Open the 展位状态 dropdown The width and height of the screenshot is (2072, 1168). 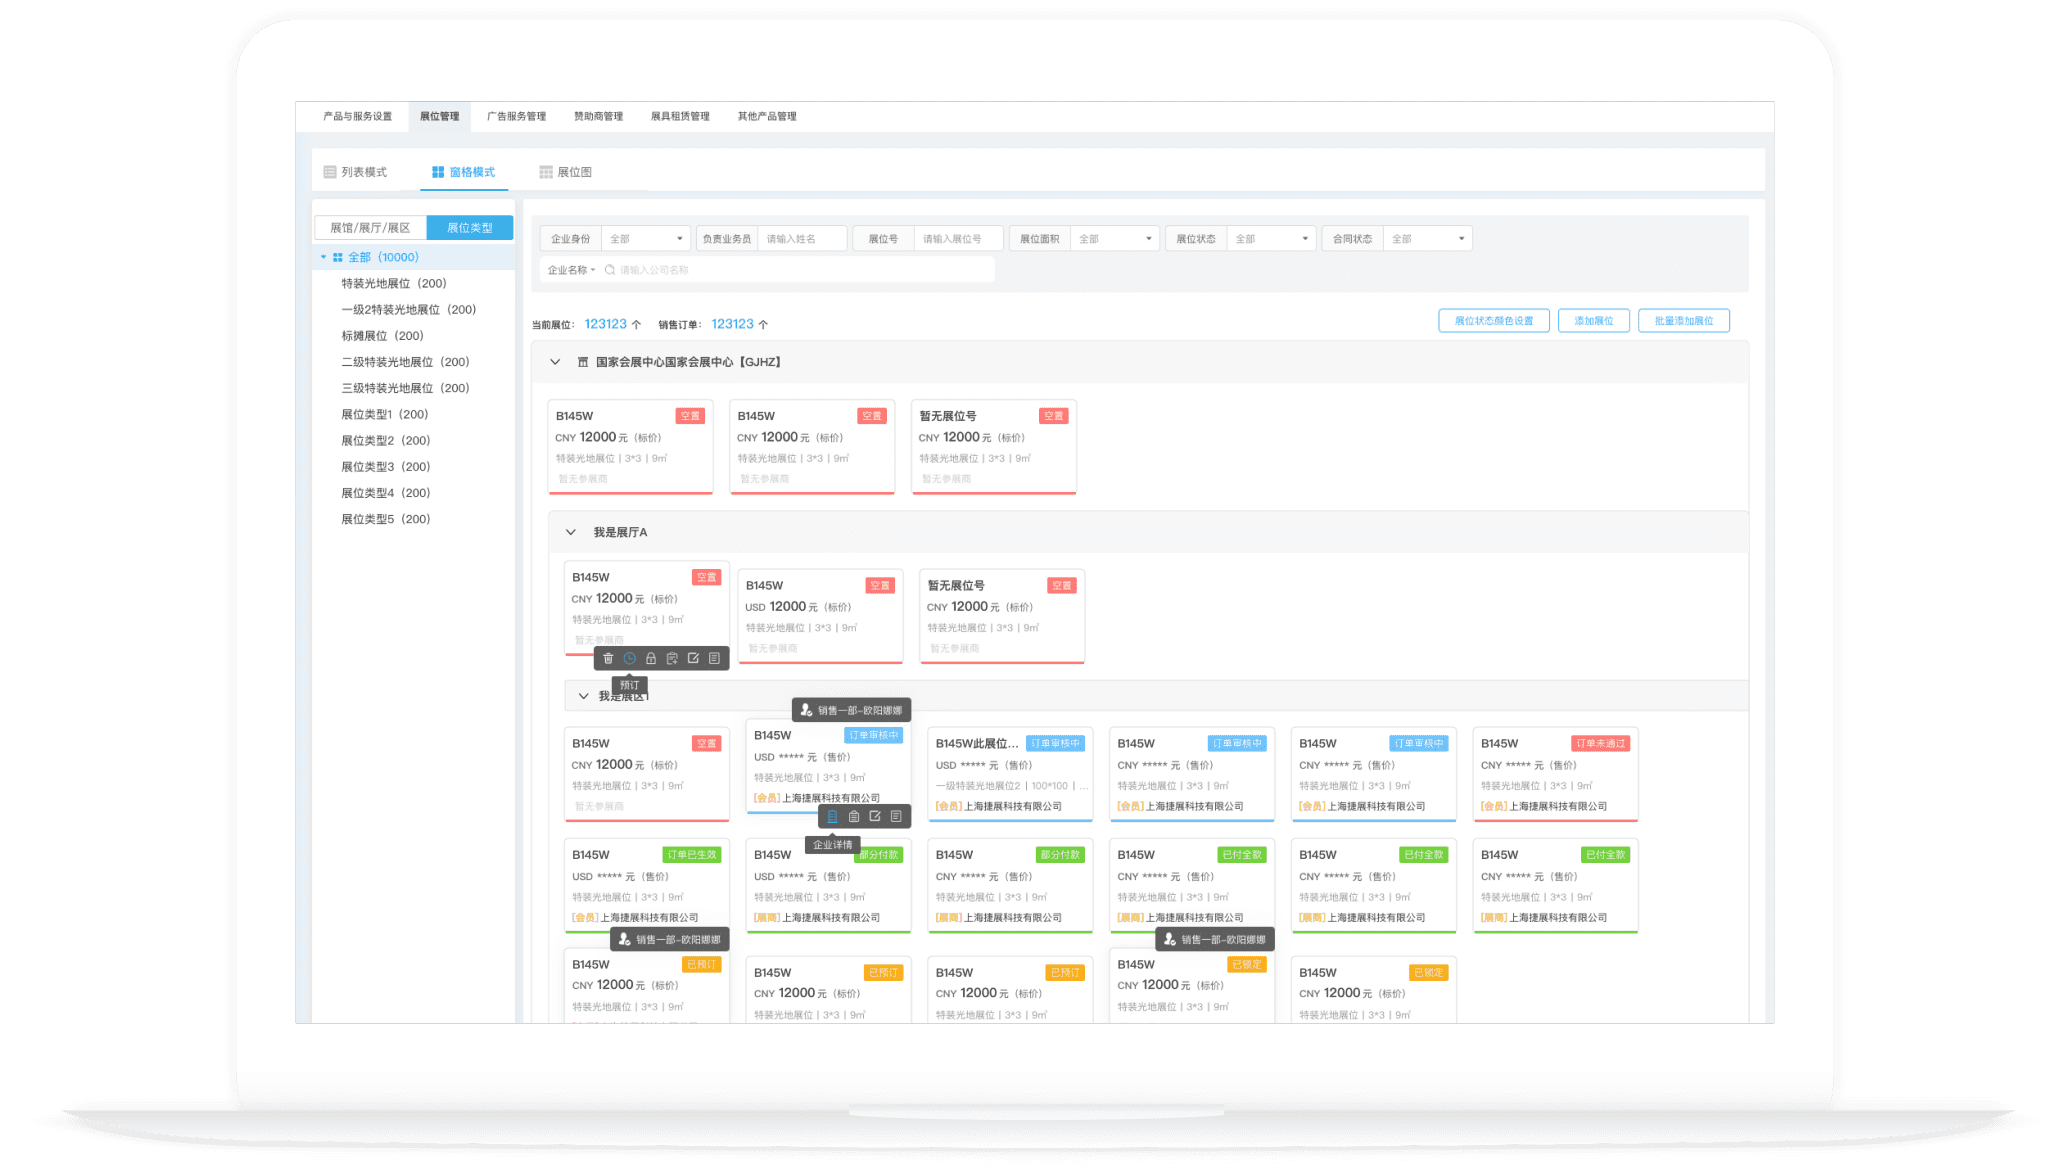1271,239
